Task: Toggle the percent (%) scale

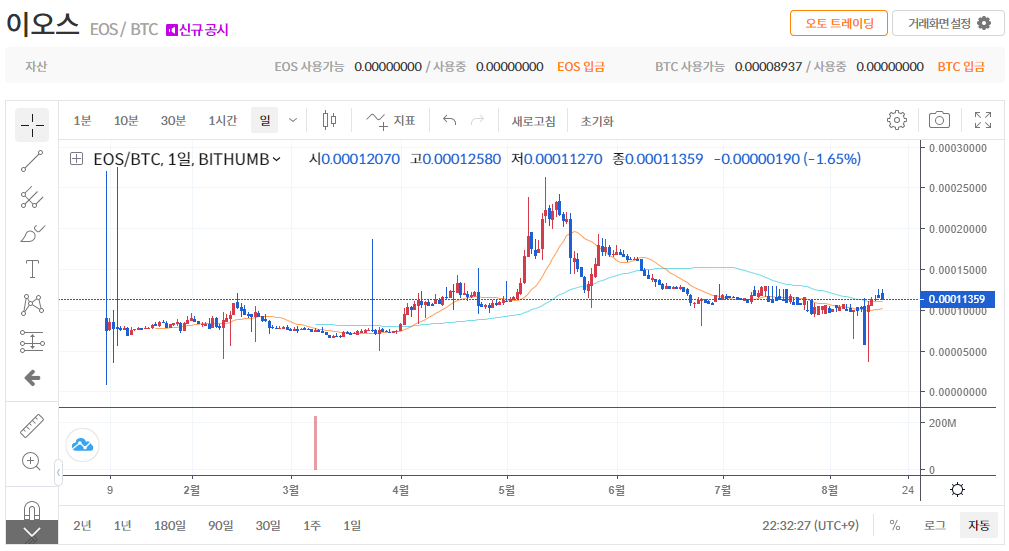Action: (894, 525)
